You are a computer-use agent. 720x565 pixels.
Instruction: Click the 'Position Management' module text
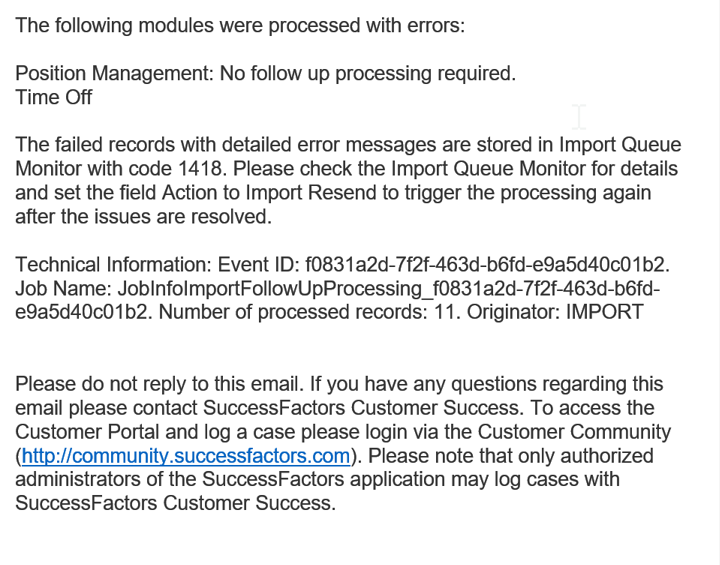click(x=114, y=73)
